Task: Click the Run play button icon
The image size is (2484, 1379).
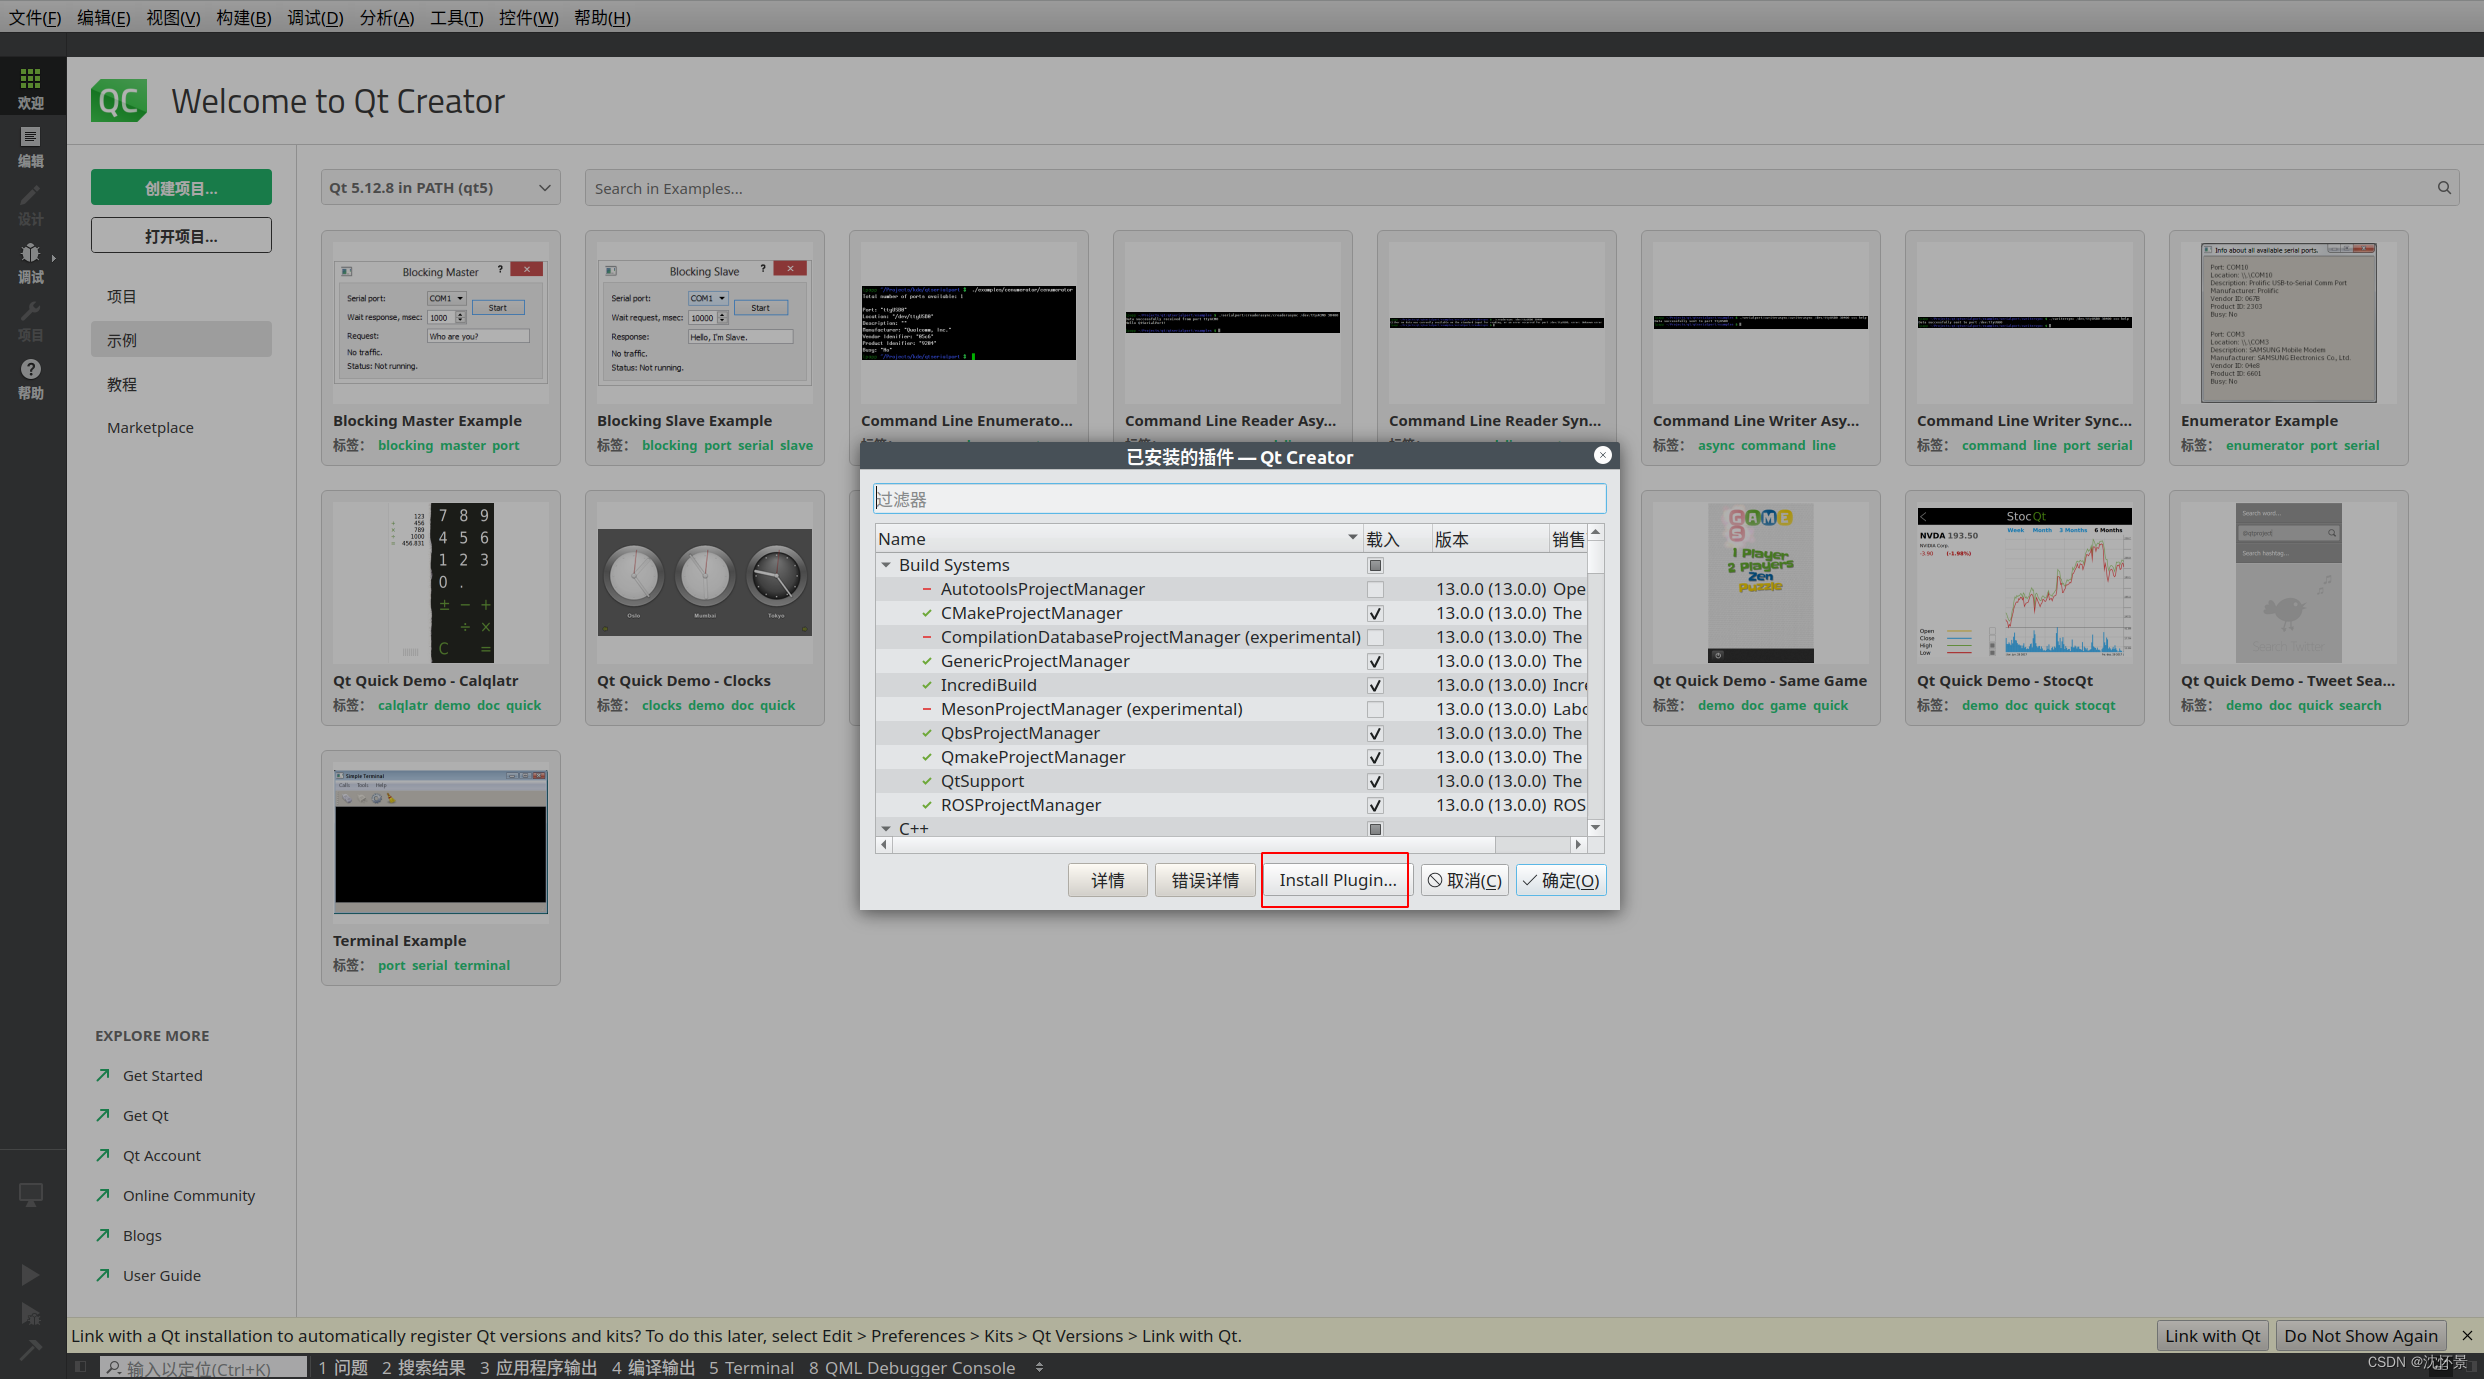Action: point(30,1274)
